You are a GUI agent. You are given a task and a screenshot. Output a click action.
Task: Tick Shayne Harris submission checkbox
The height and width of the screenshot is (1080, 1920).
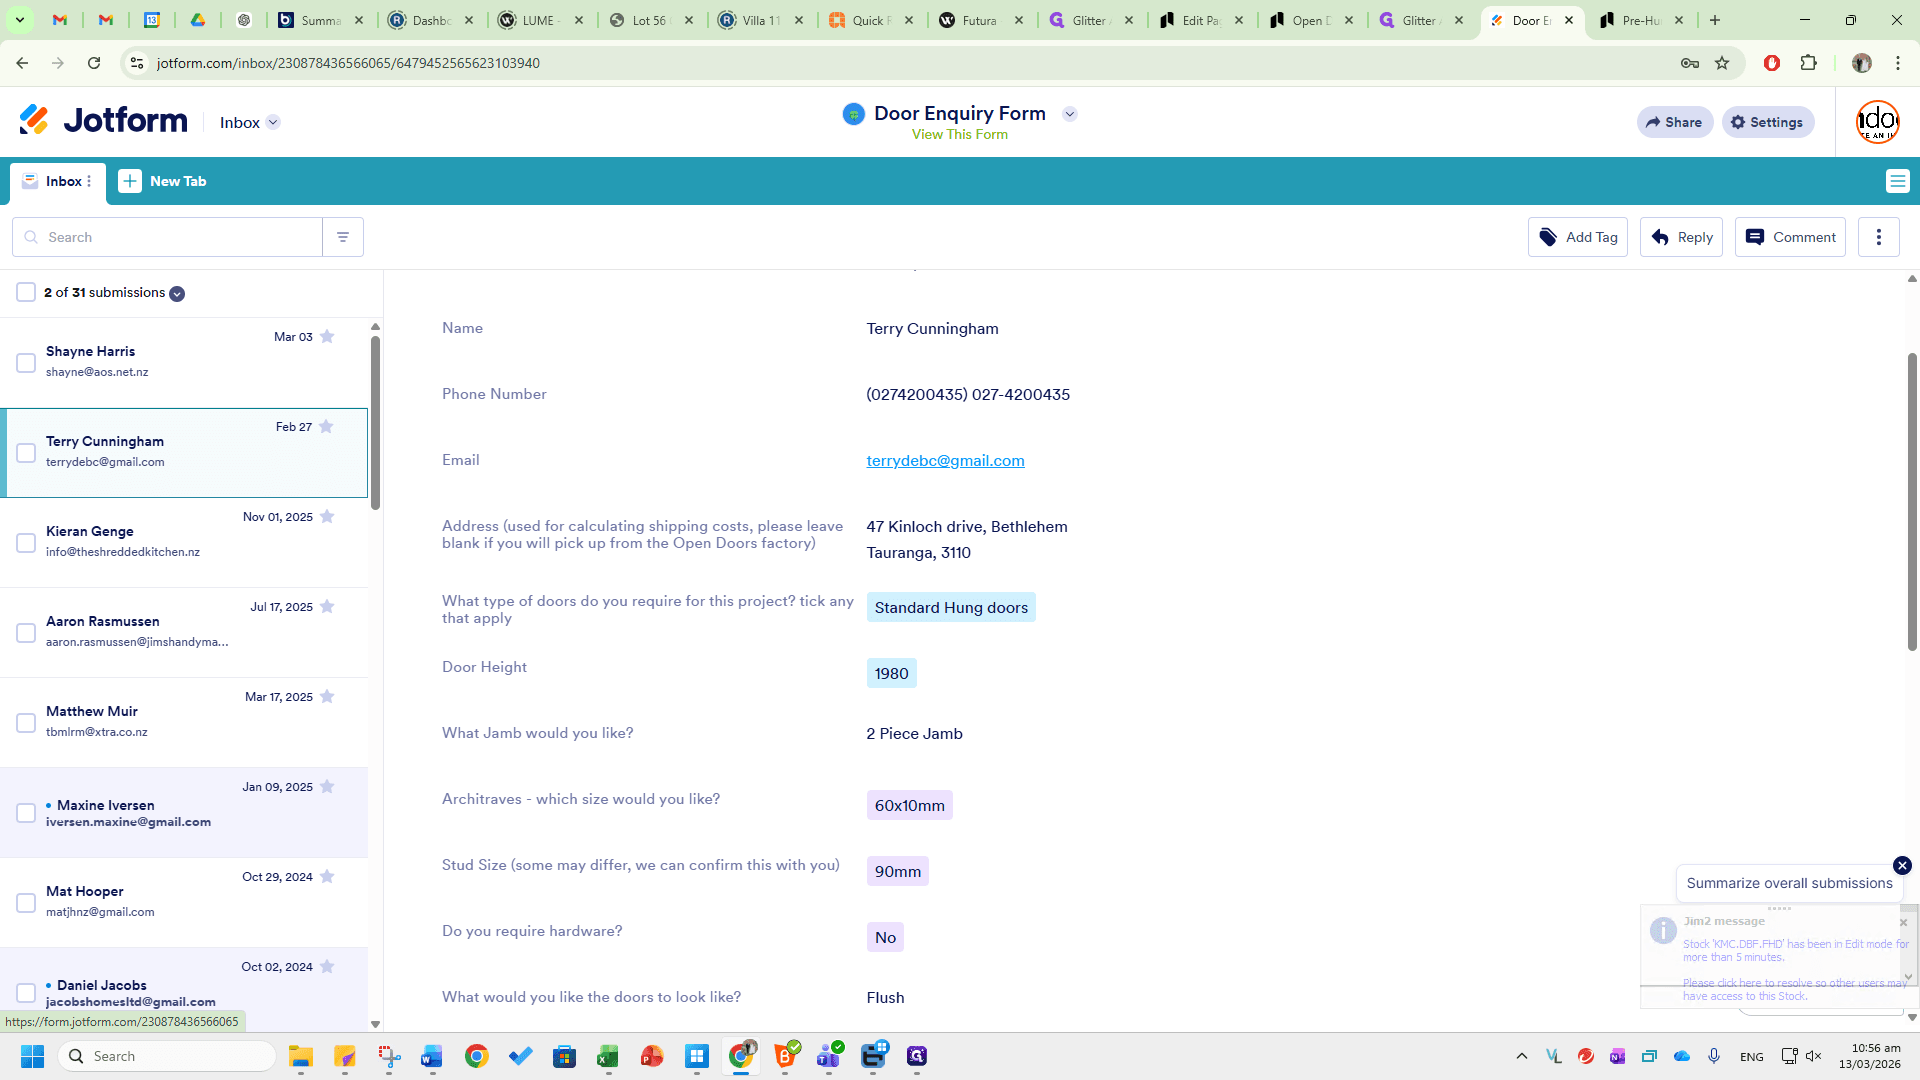point(26,363)
